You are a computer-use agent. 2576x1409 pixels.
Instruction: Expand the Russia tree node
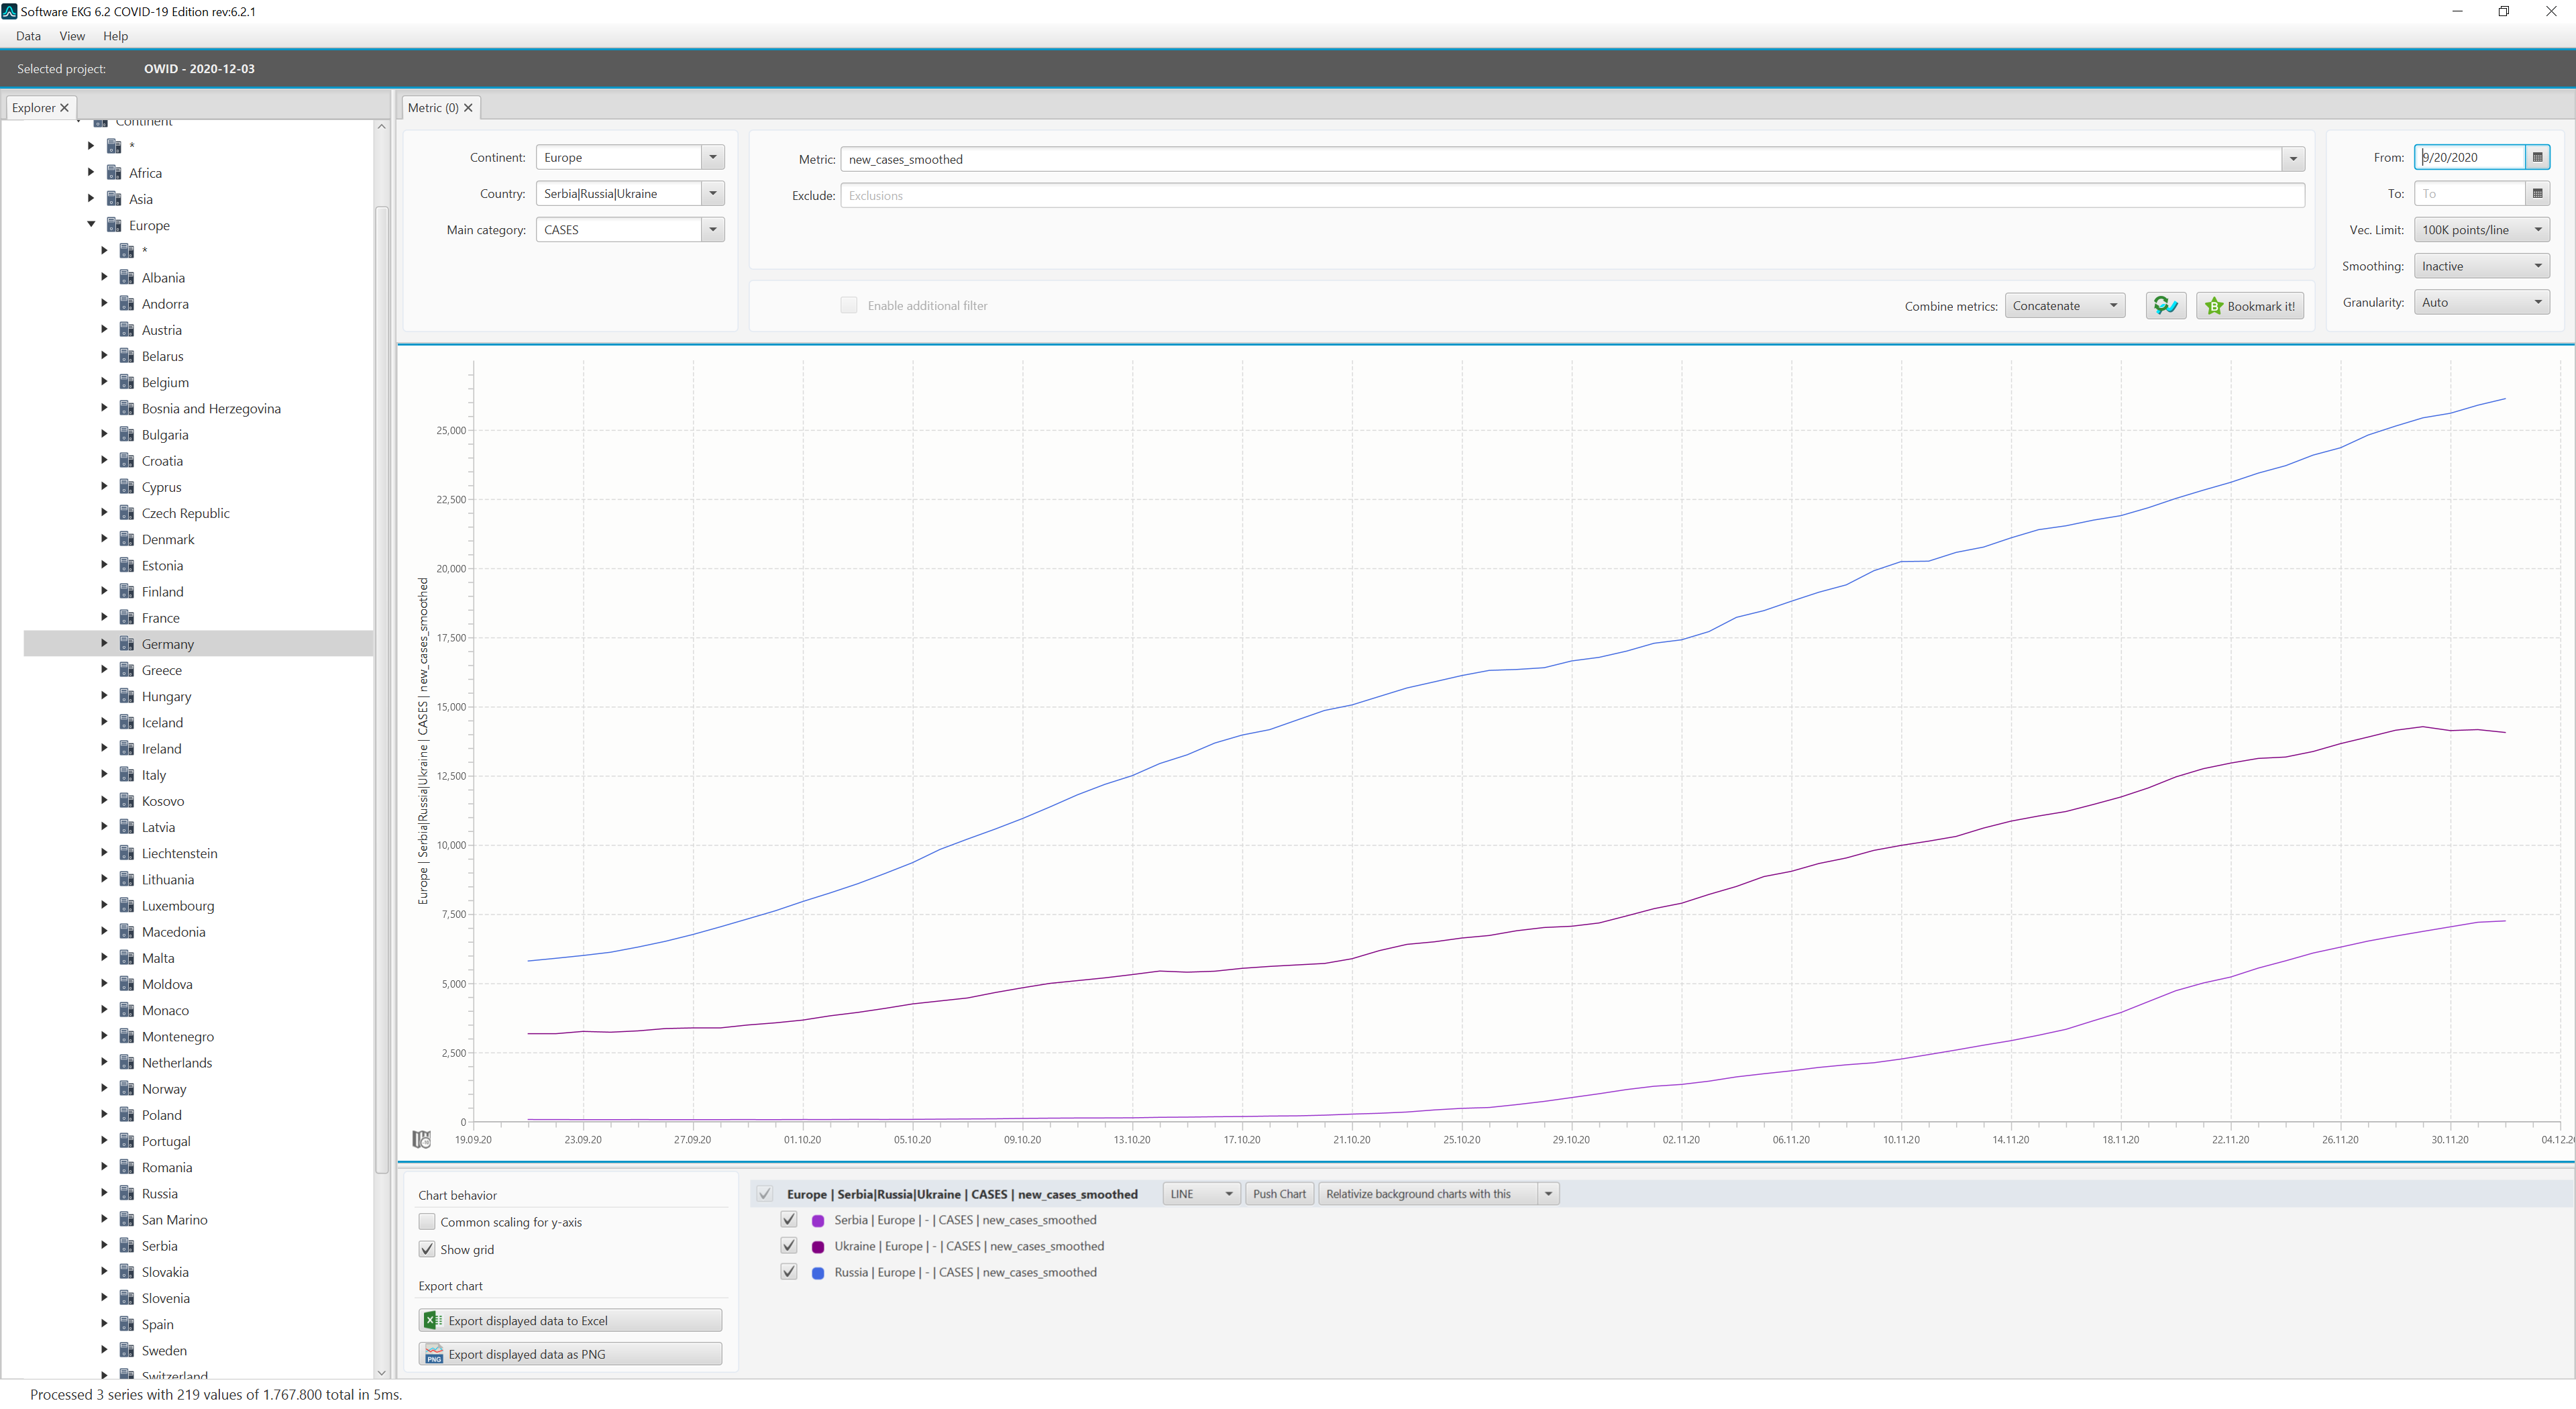pos(104,1192)
